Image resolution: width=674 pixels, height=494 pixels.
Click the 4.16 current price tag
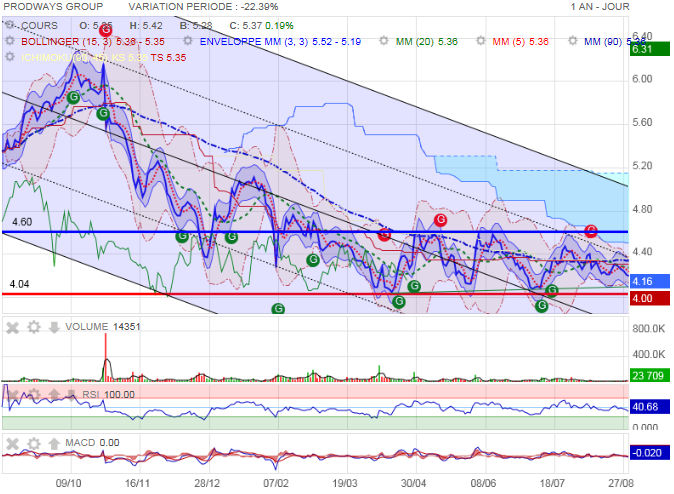pos(641,282)
